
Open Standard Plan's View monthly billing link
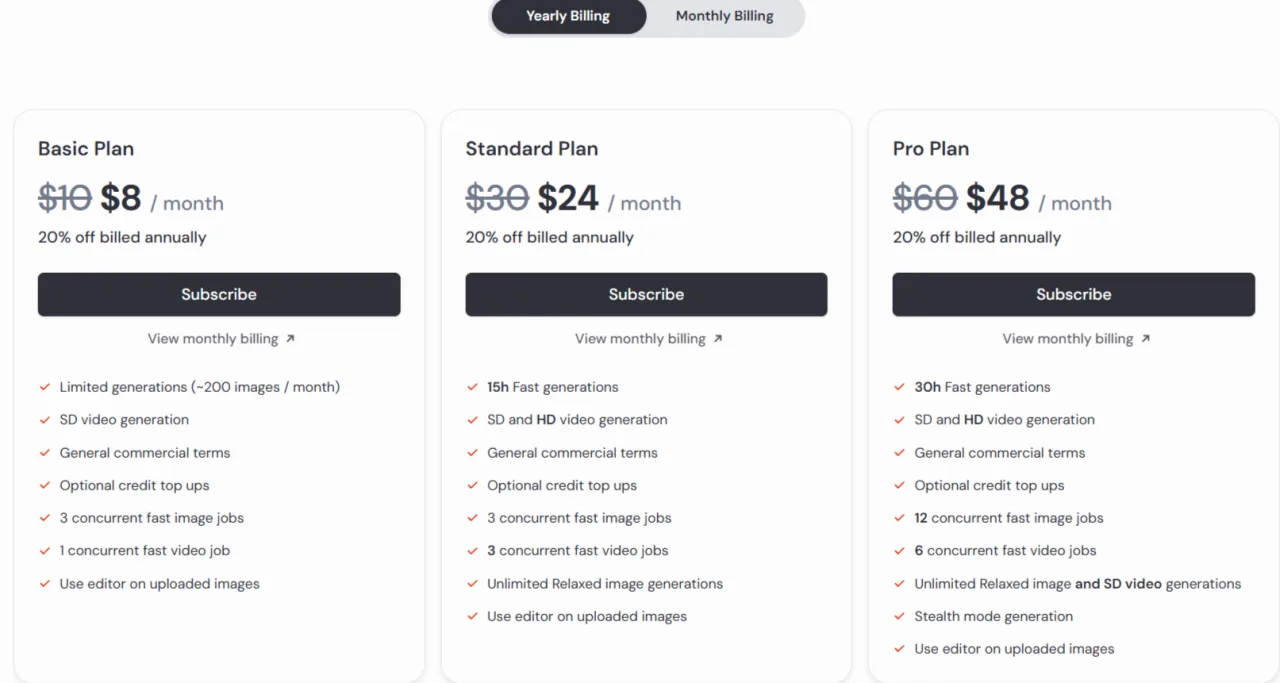[x=640, y=339]
